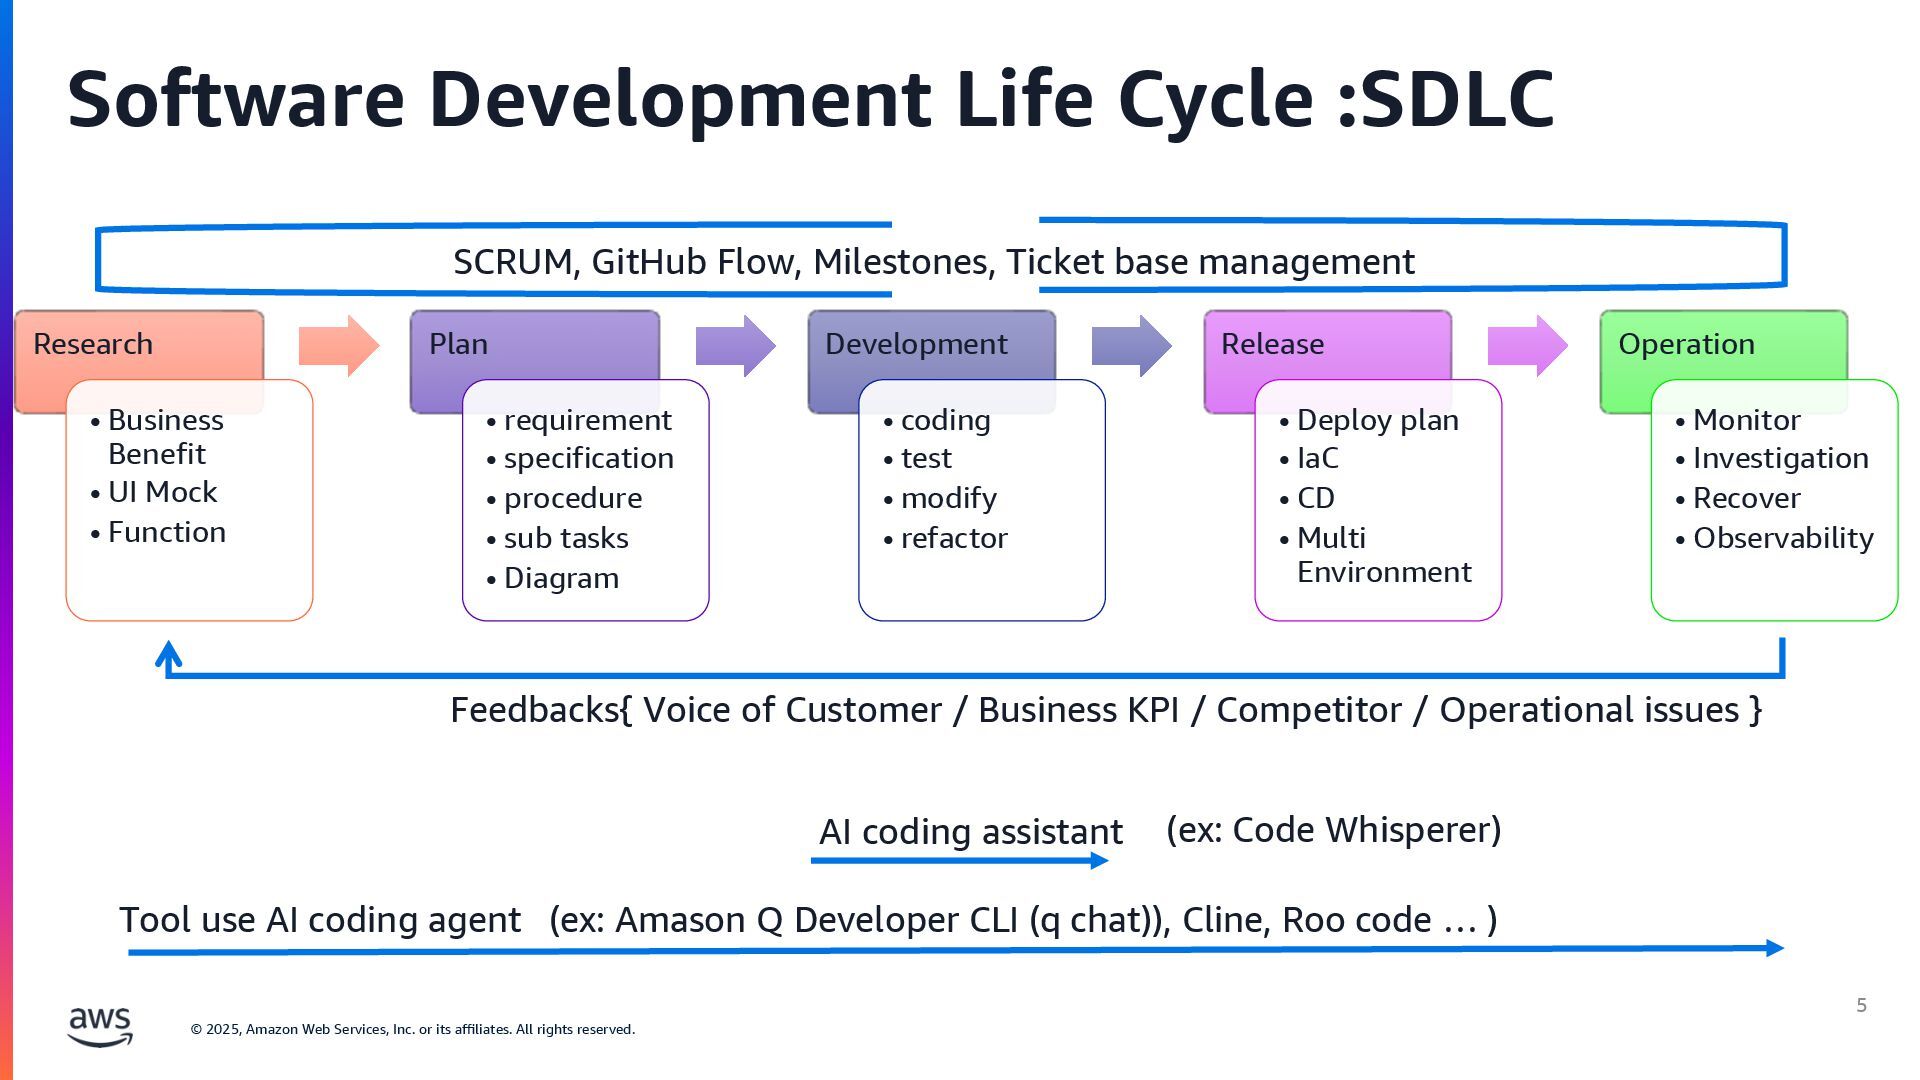Click the copyright Amazon Web Services text
1920x1080 pixels.
coord(412,1029)
